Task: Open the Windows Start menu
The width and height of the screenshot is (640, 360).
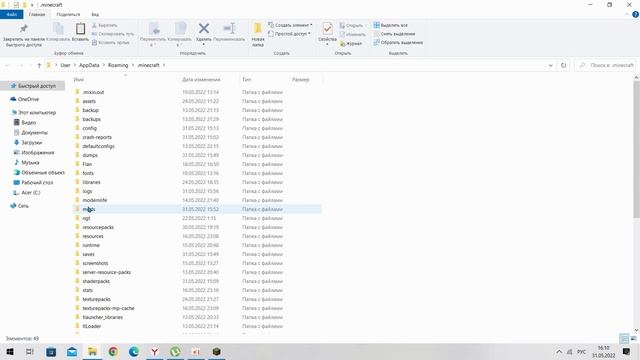Action: [x=10, y=351]
